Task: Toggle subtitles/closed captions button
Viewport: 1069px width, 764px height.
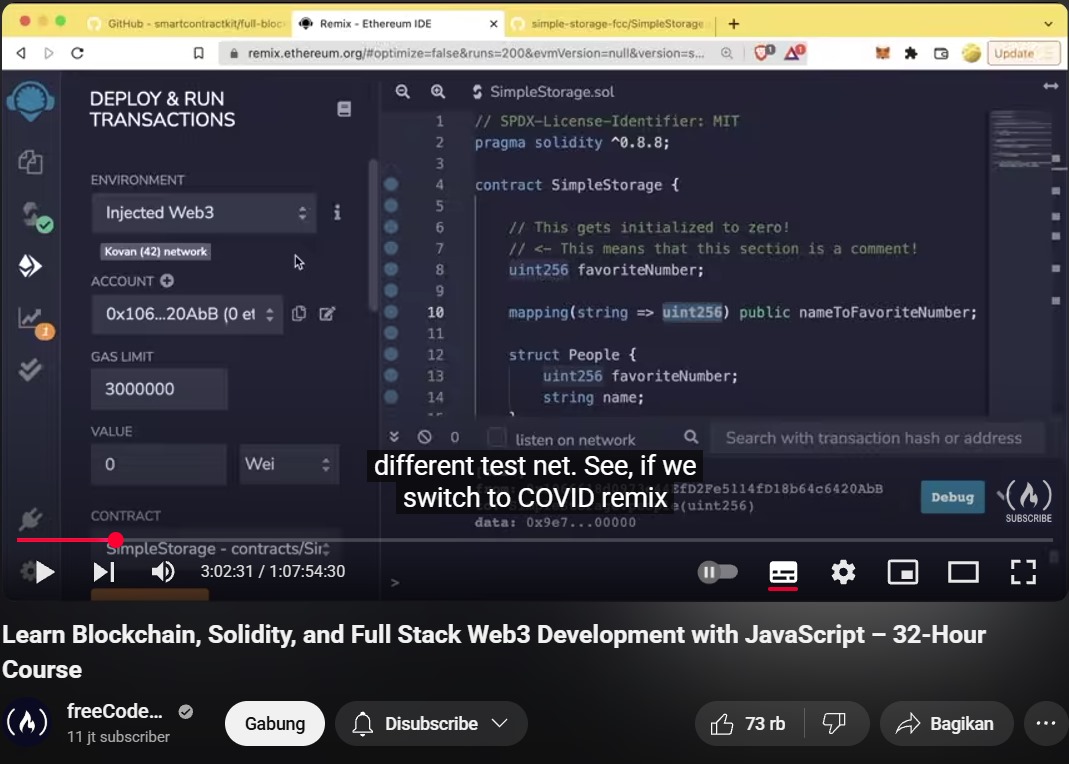Action: point(783,572)
